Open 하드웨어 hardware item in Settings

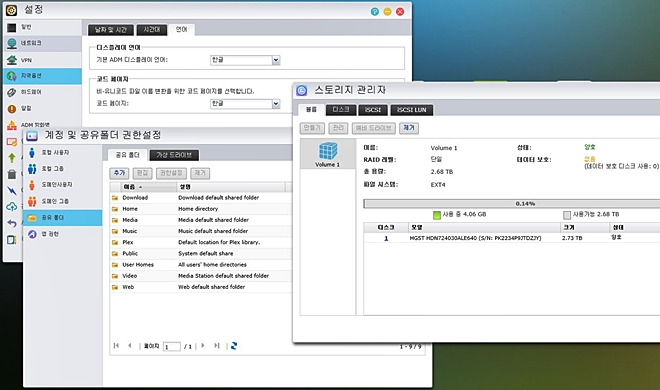tap(42, 92)
